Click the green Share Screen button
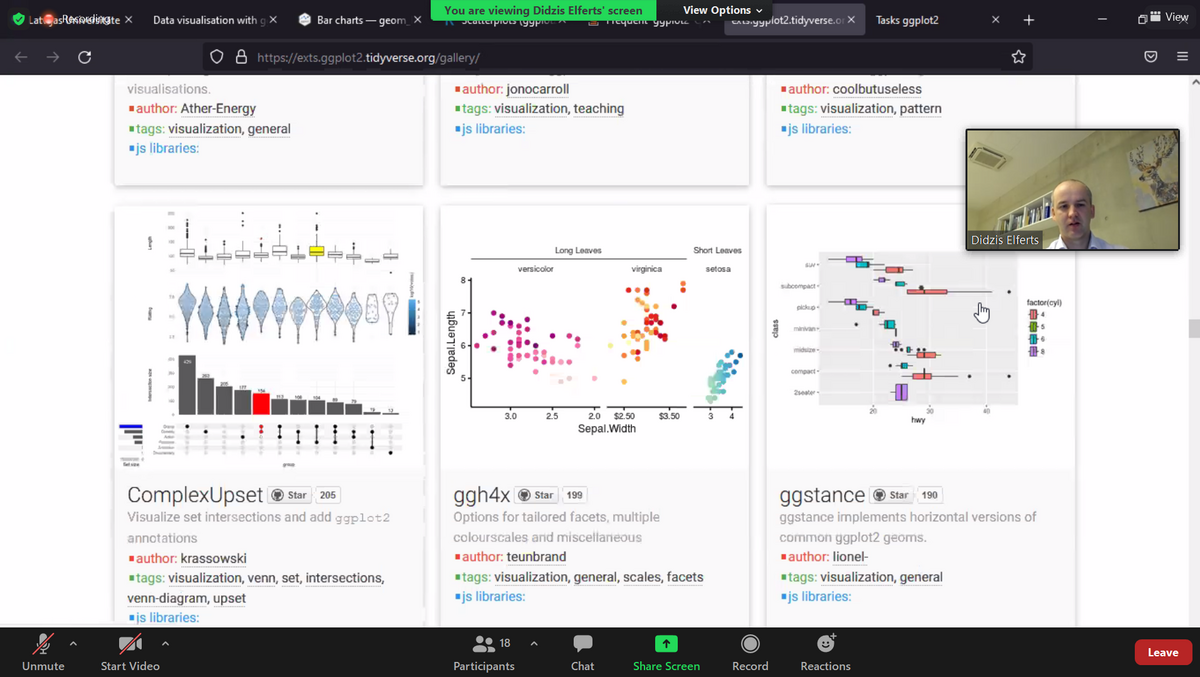1200x677 pixels. point(666,651)
